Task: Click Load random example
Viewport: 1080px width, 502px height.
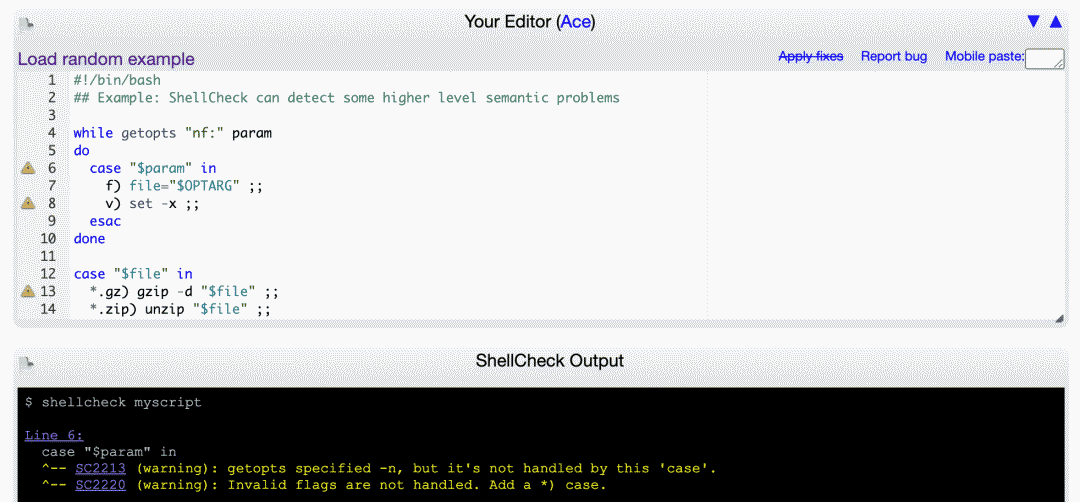Action: click(x=106, y=59)
